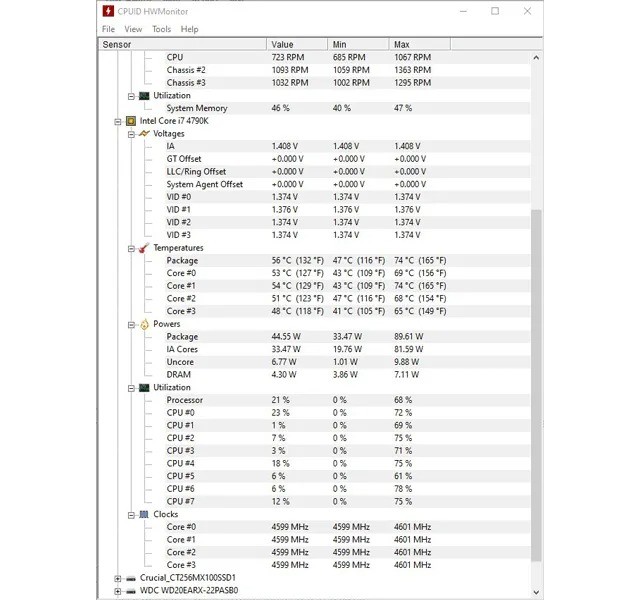This screenshot has width=640, height=600.
Task: Open the File menu
Action: tap(108, 29)
